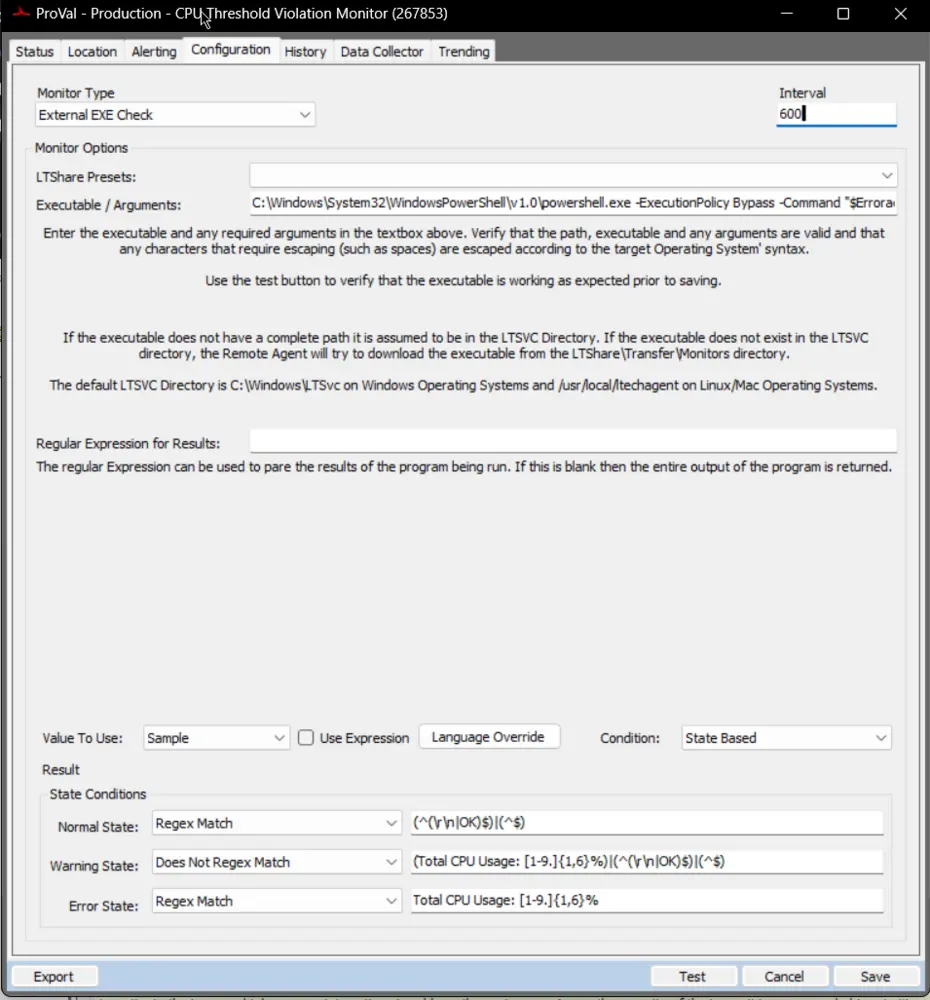The image size is (930, 1000).
Task: Click the Warning State regex value field
Action: click(x=647, y=862)
